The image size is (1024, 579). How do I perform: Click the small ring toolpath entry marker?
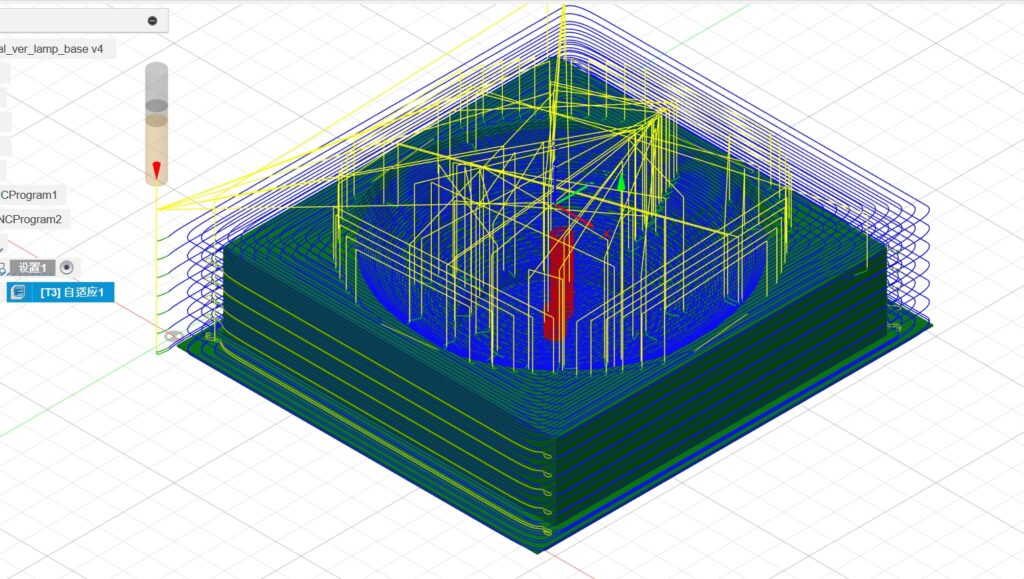pyautogui.click(x=173, y=335)
